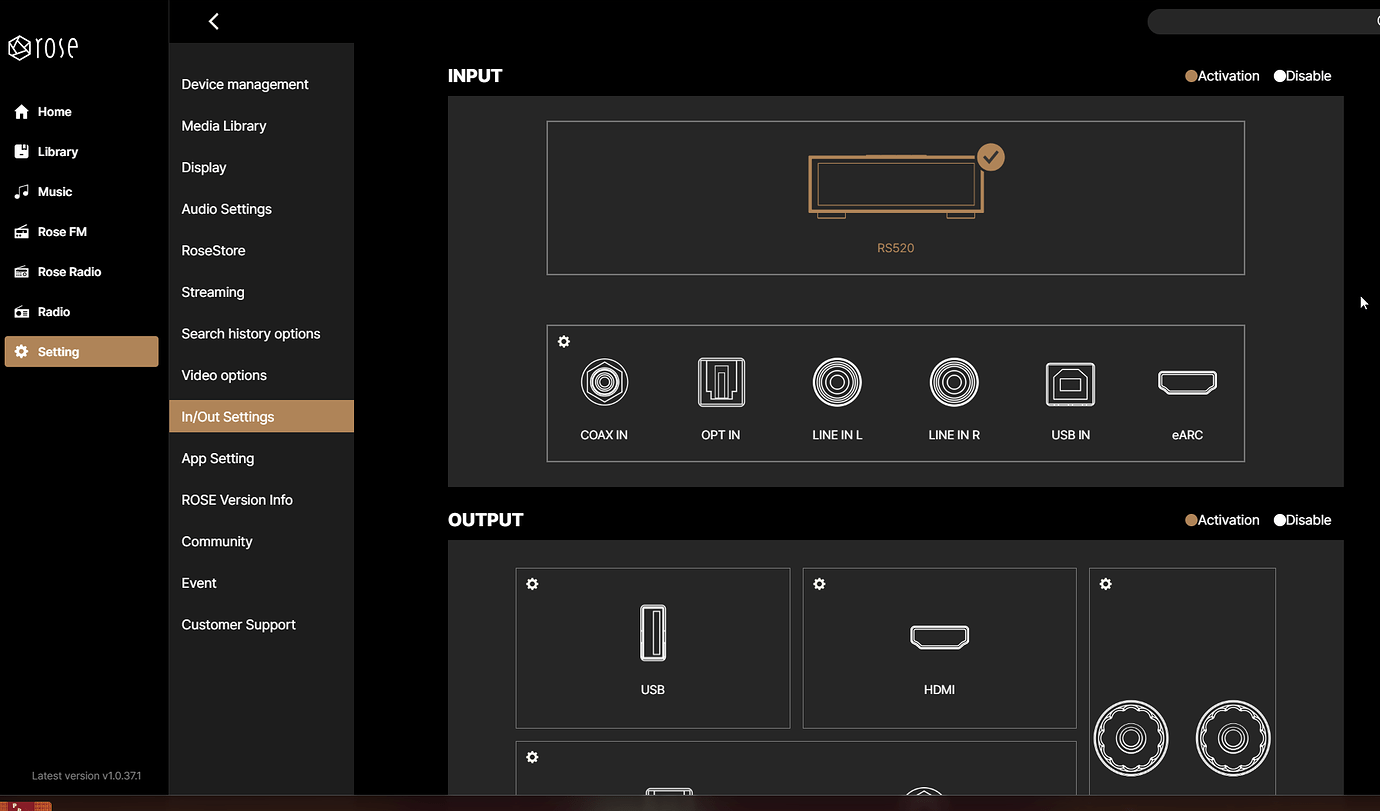Open RoseStore settings page
Image resolution: width=1380 pixels, height=811 pixels.
(x=261, y=251)
